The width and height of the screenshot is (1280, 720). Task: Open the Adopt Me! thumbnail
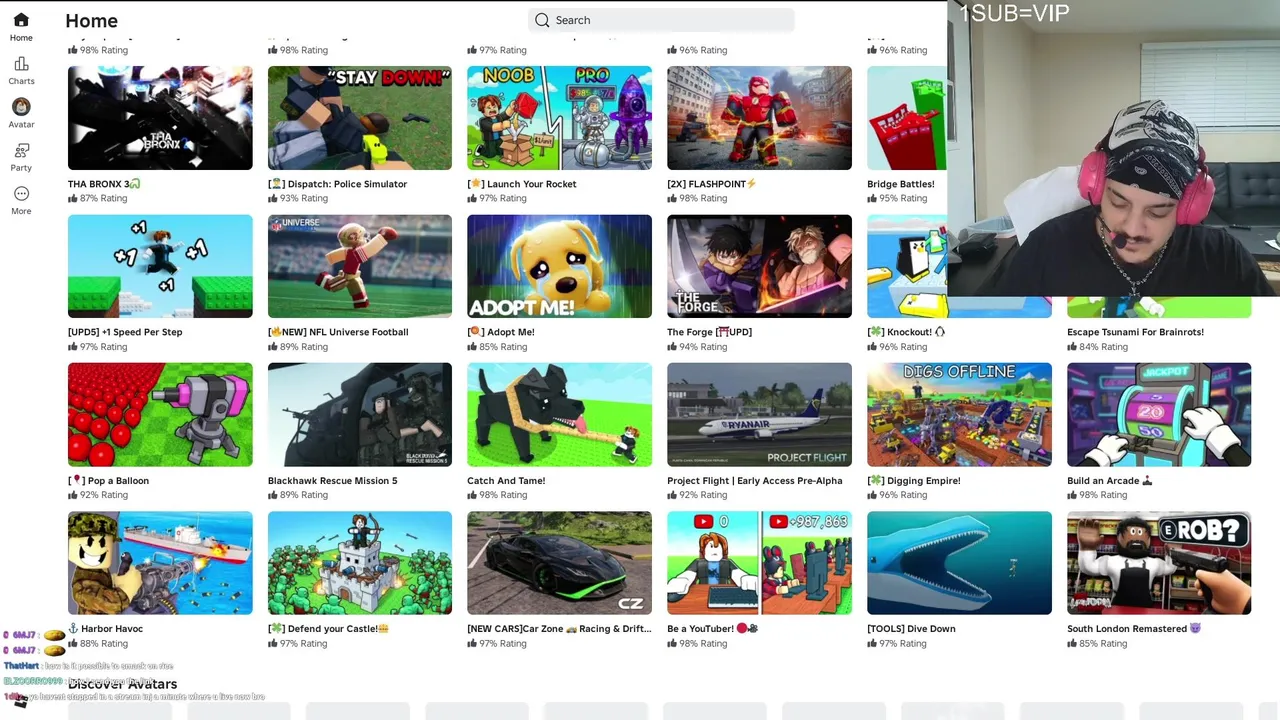pyautogui.click(x=559, y=266)
